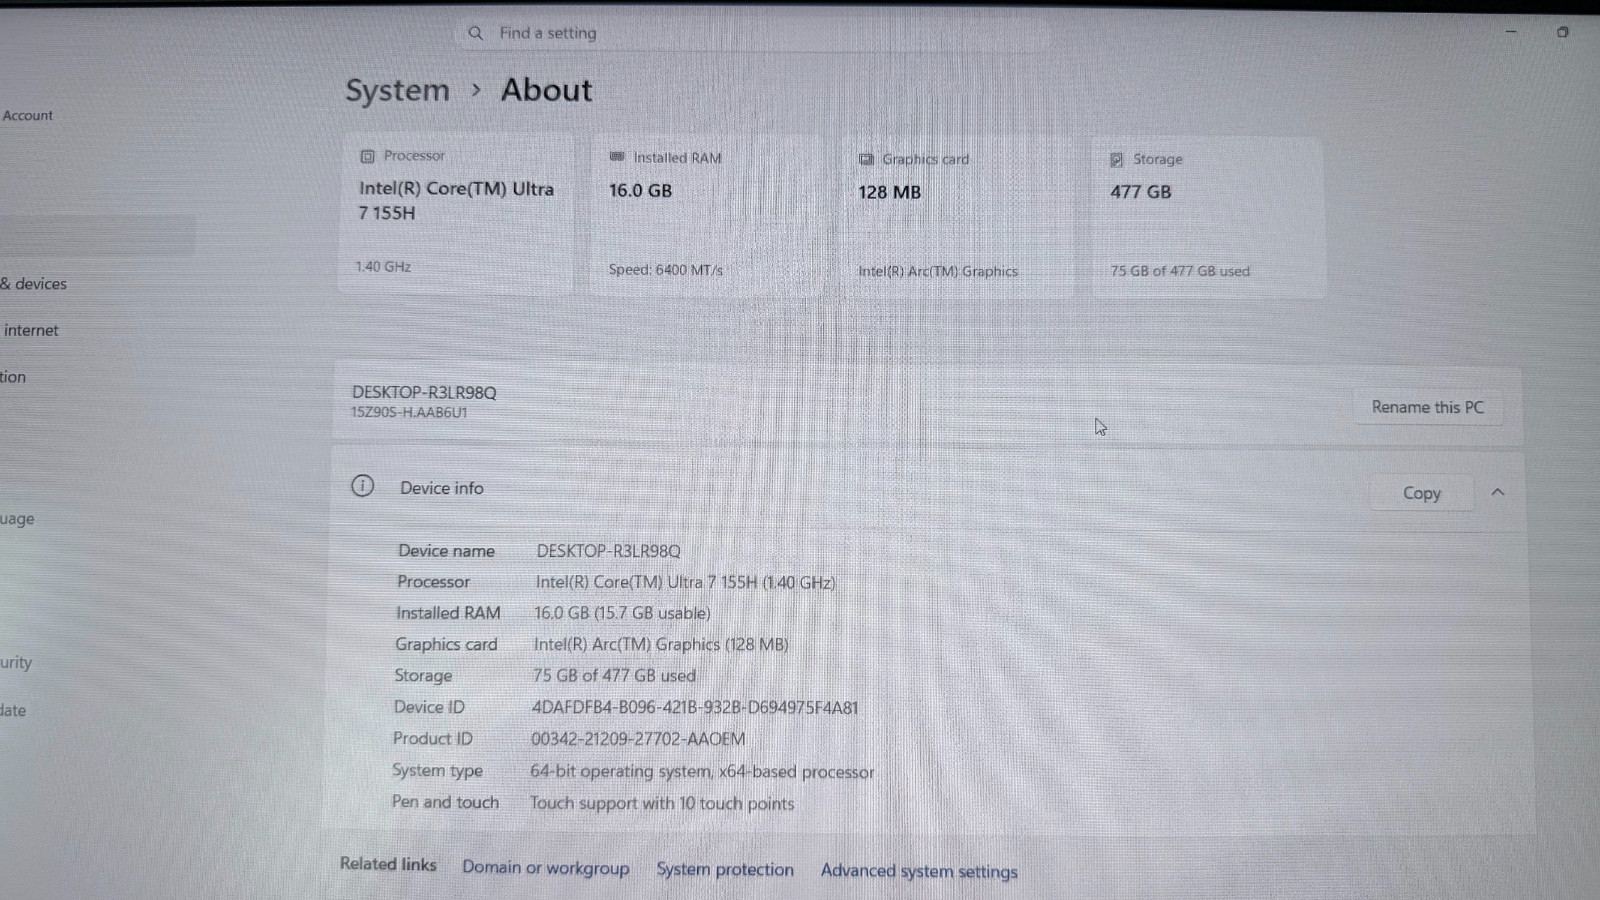Click the Device ID value

pyautogui.click(x=695, y=707)
